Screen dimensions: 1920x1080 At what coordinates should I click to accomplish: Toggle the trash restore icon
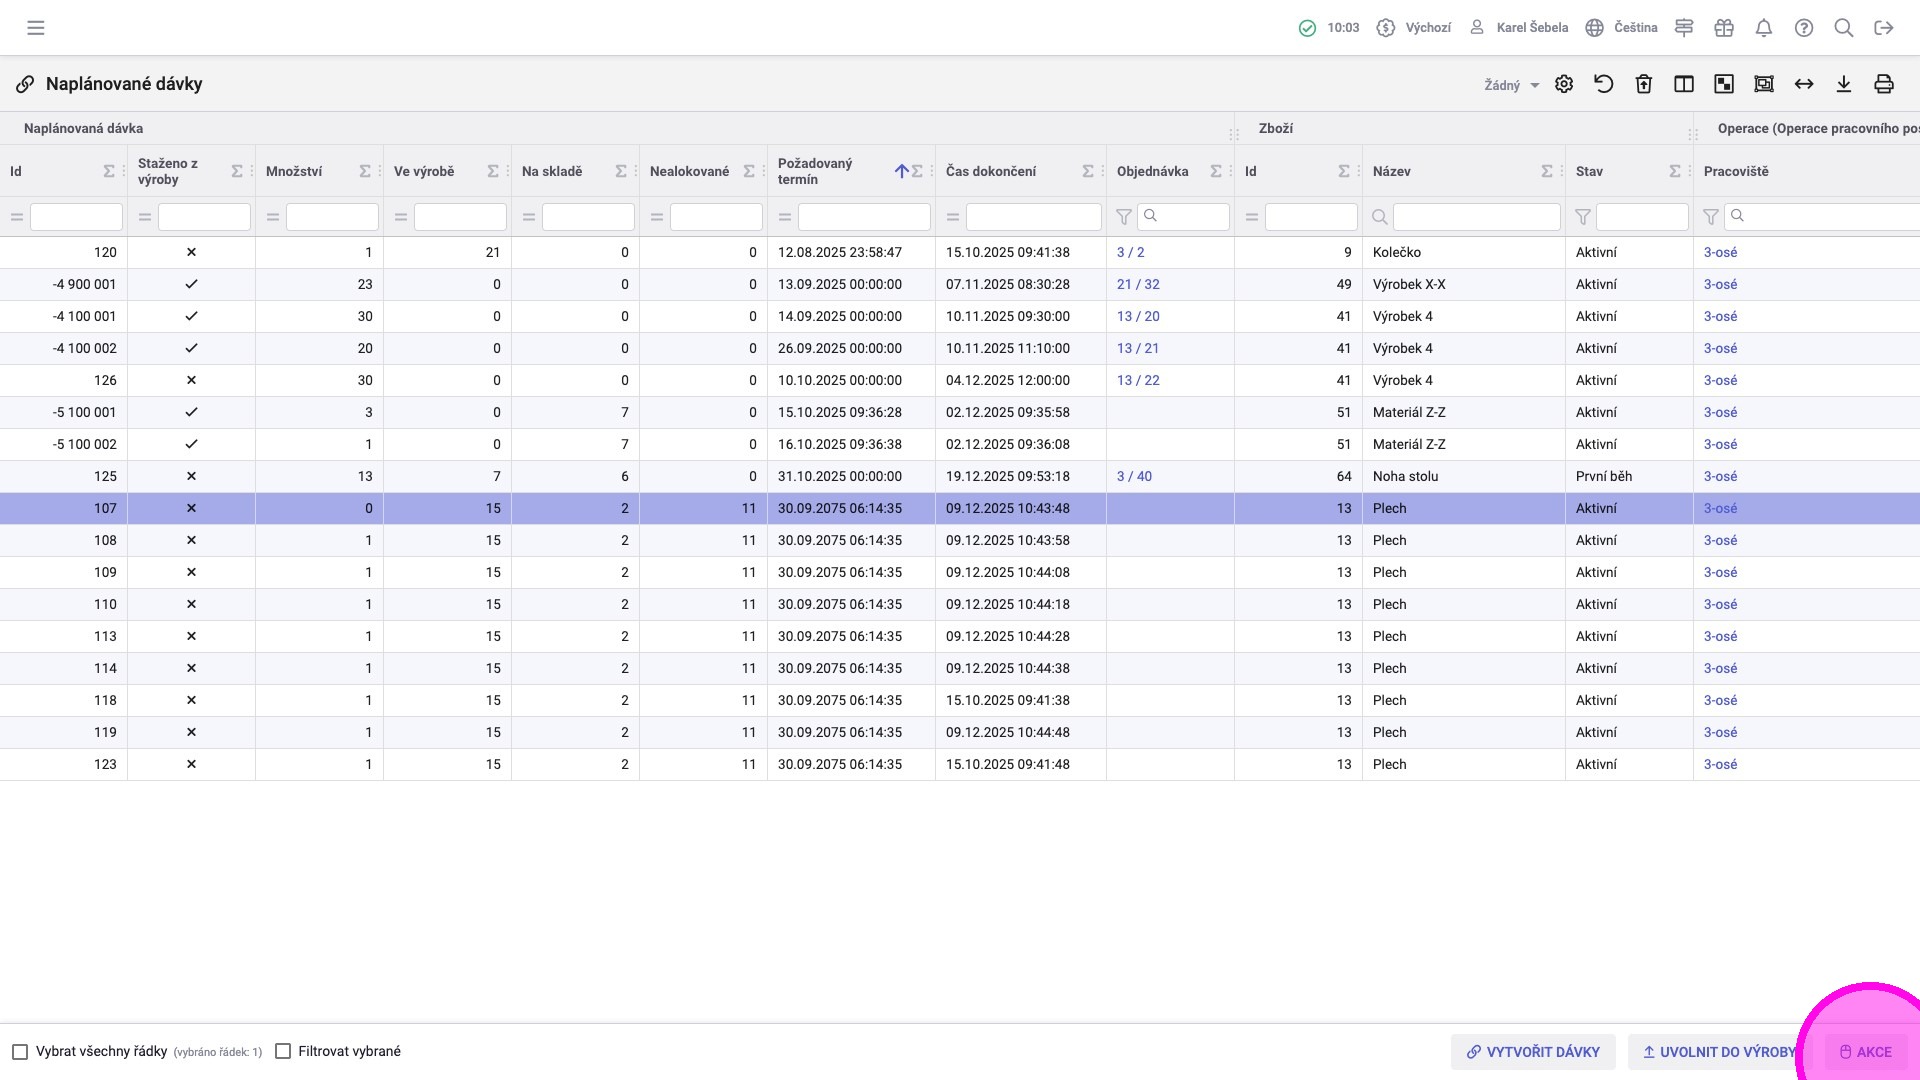(x=1644, y=85)
